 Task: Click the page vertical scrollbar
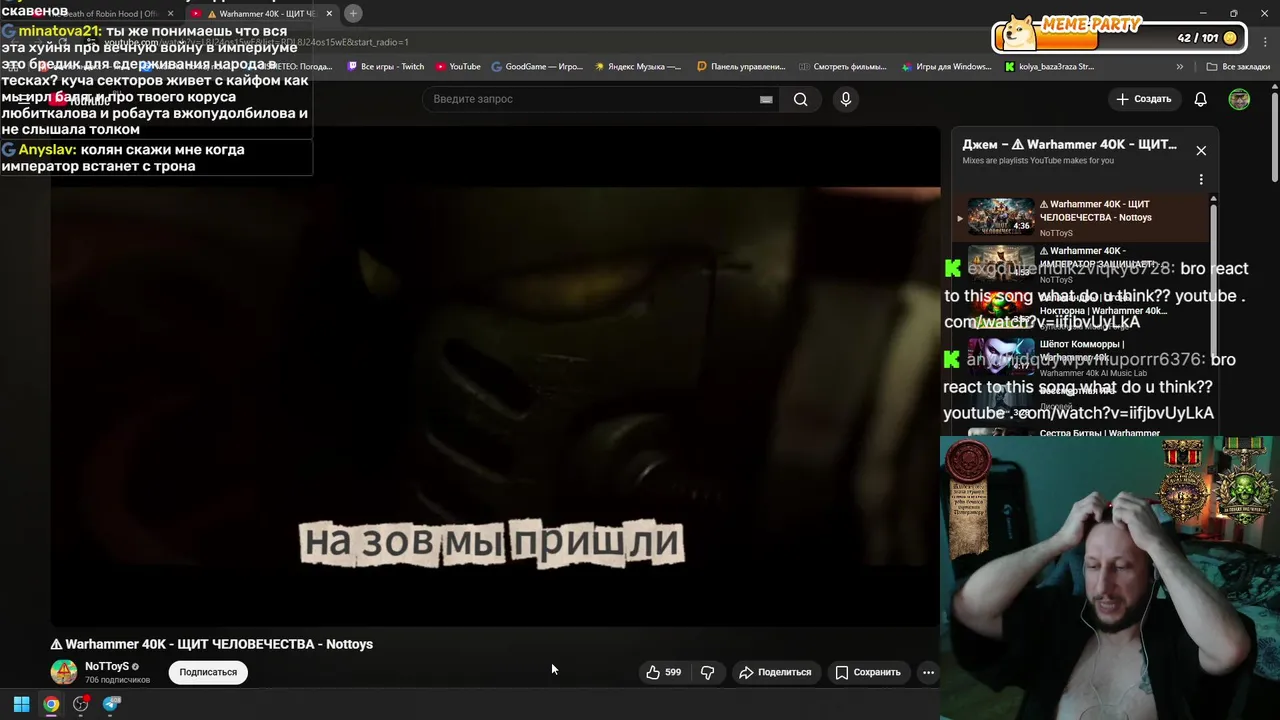click(x=1275, y=135)
